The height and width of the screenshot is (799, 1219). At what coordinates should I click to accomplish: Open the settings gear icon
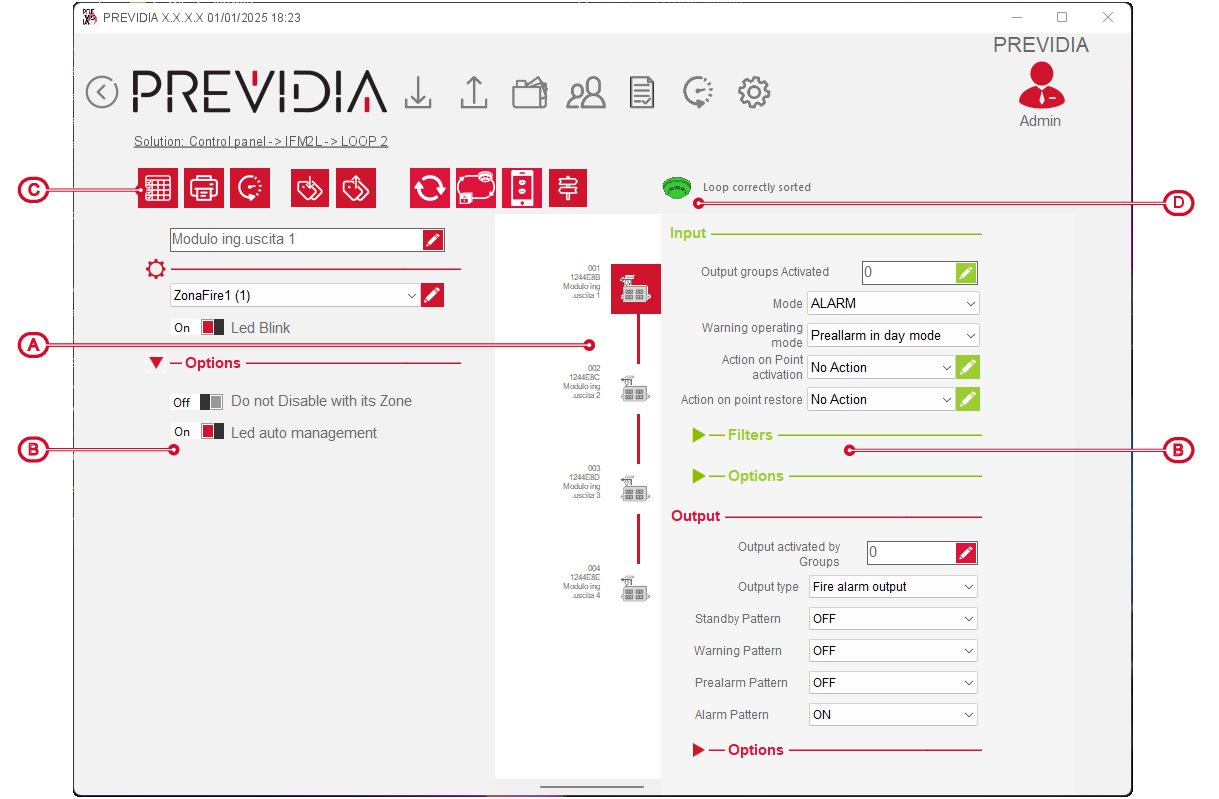coord(753,92)
